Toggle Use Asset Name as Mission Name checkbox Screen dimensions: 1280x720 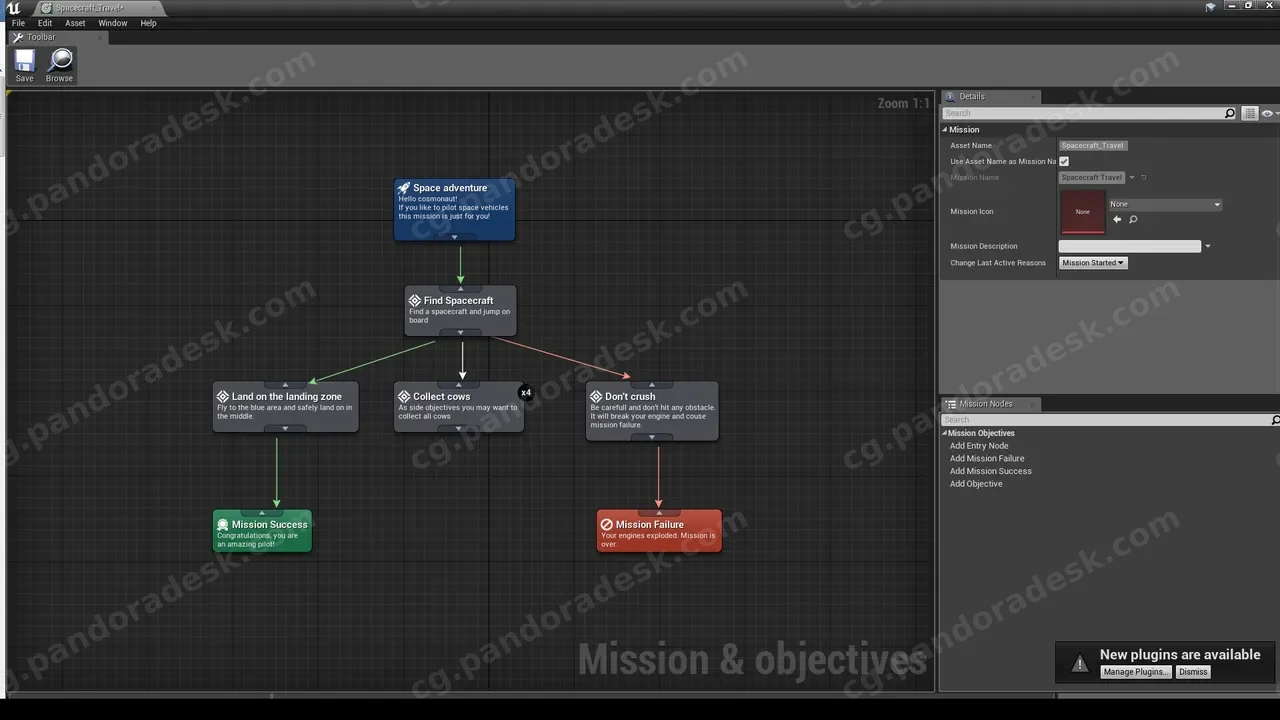[x=1064, y=161]
